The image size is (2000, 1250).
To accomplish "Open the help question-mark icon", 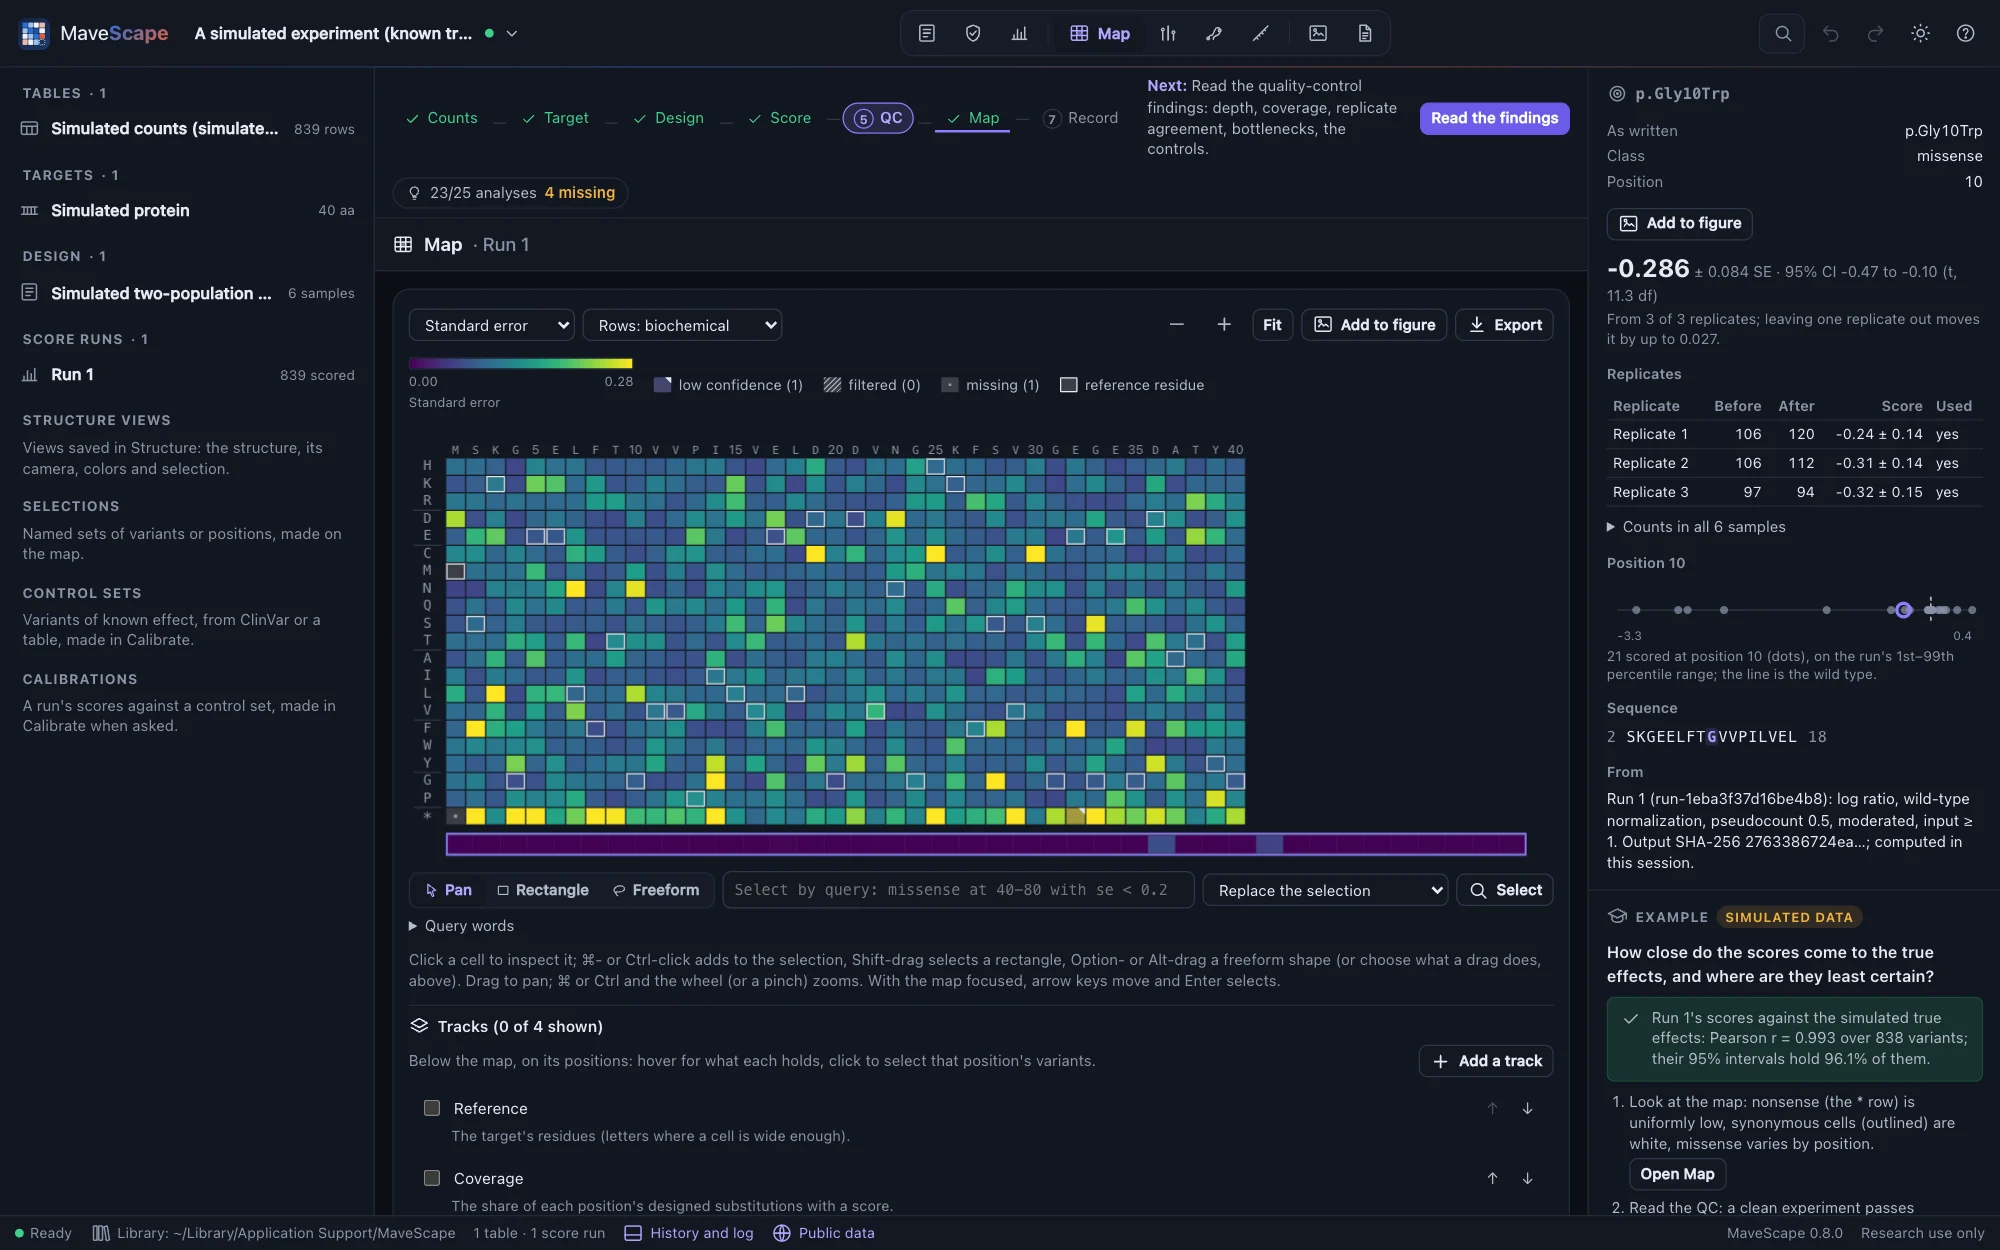I will (x=1965, y=33).
